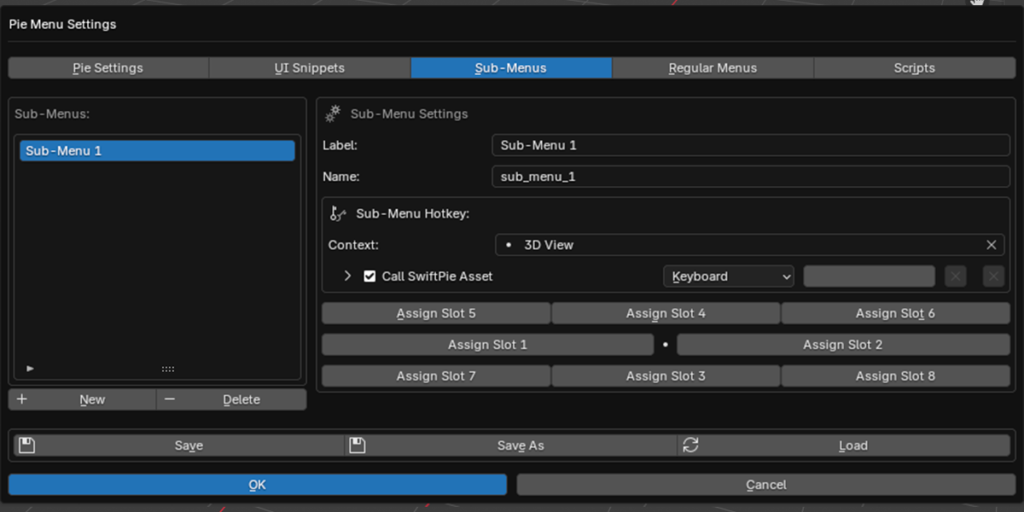Screen dimensions: 1024x512
Task: Click the 3D View context field
Action: (x=750, y=245)
